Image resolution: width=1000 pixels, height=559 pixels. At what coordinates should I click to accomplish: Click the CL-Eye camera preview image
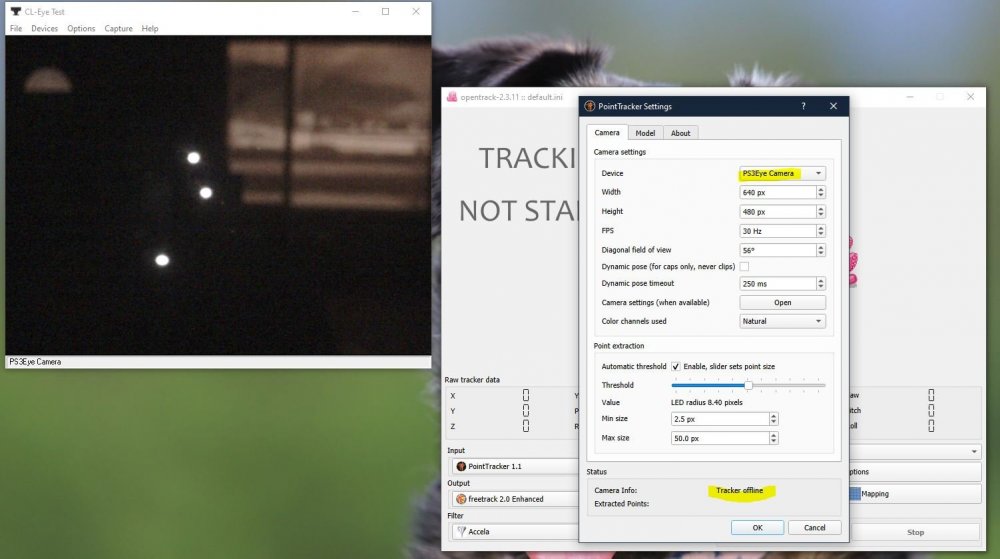coord(218,195)
